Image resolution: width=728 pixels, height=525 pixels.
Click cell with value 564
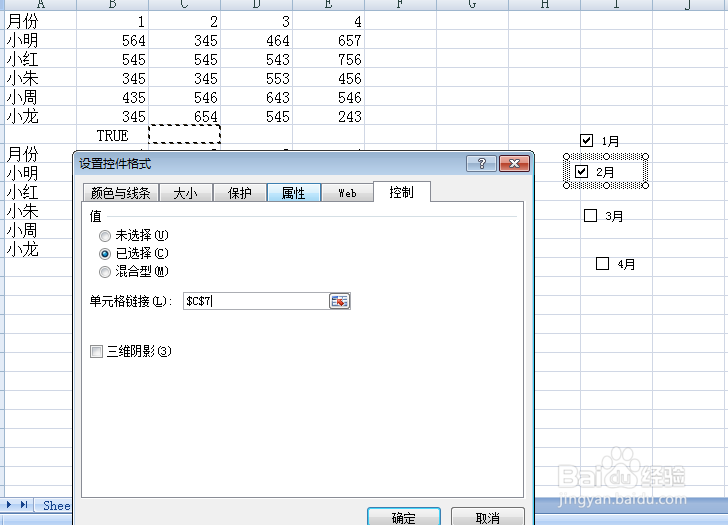(x=112, y=40)
